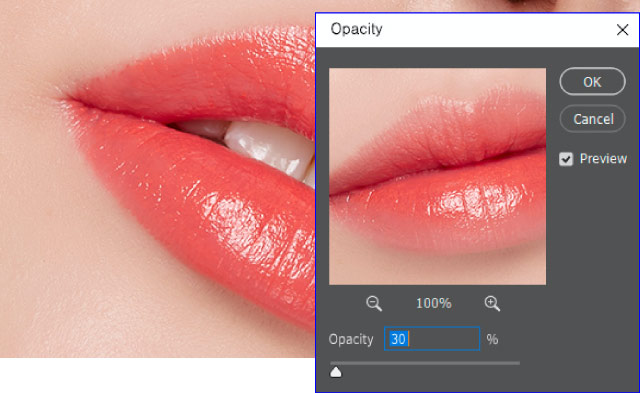Click the right end of the Opacity slider track
The image size is (640, 393).
tap(518, 362)
